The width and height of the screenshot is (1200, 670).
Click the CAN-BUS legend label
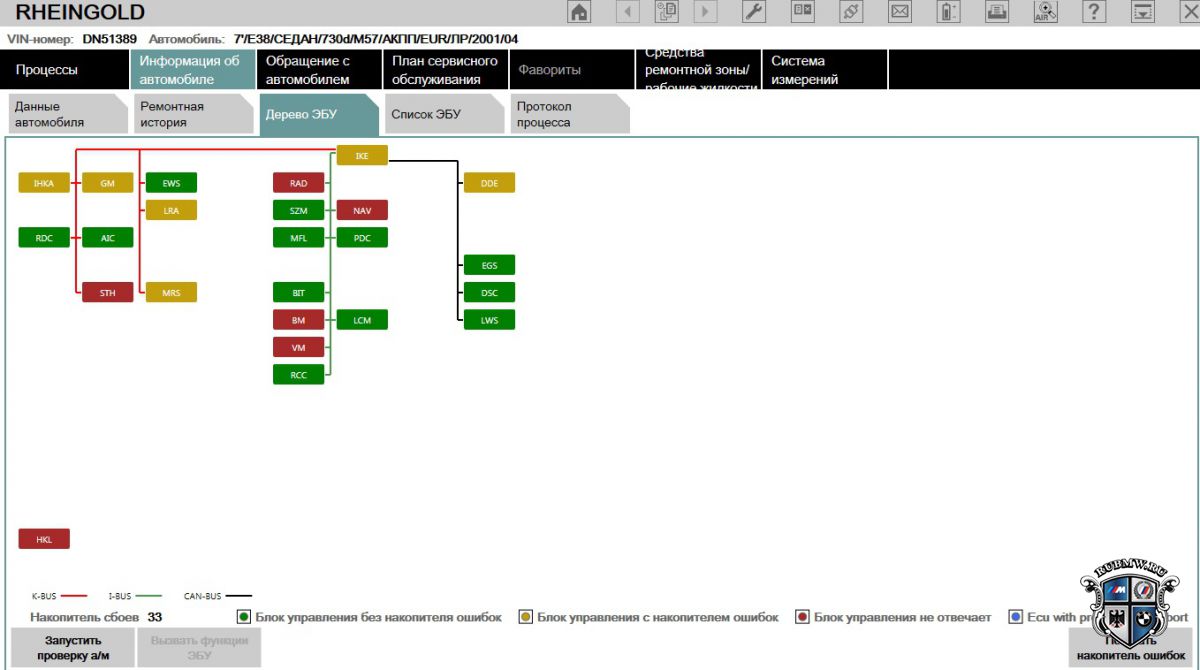pyautogui.click(x=203, y=596)
